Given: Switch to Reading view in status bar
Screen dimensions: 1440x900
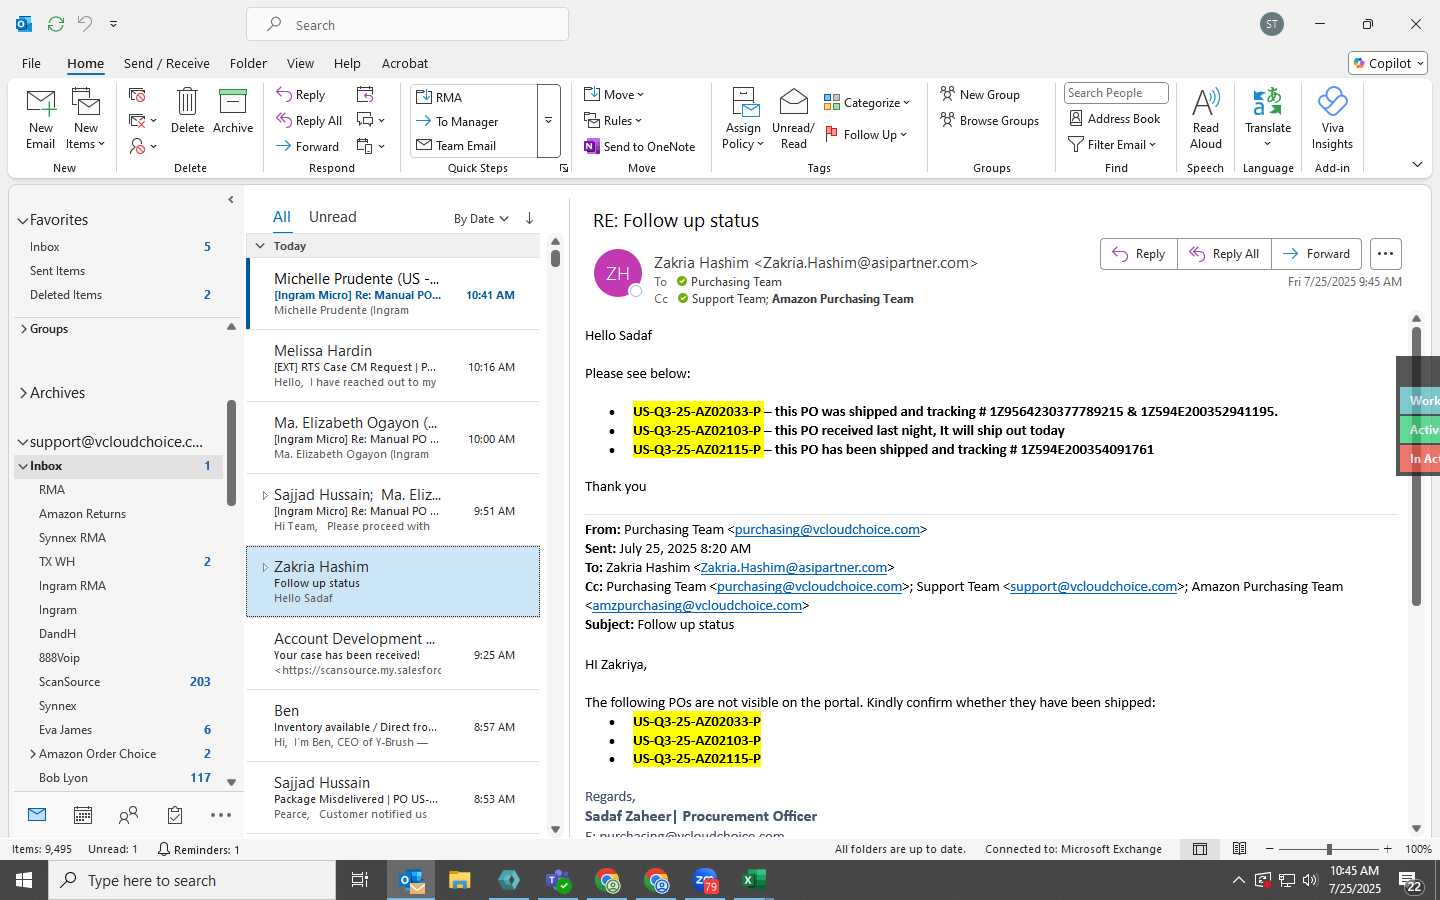Looking at the screenshot, I should tap(1239, 849).
